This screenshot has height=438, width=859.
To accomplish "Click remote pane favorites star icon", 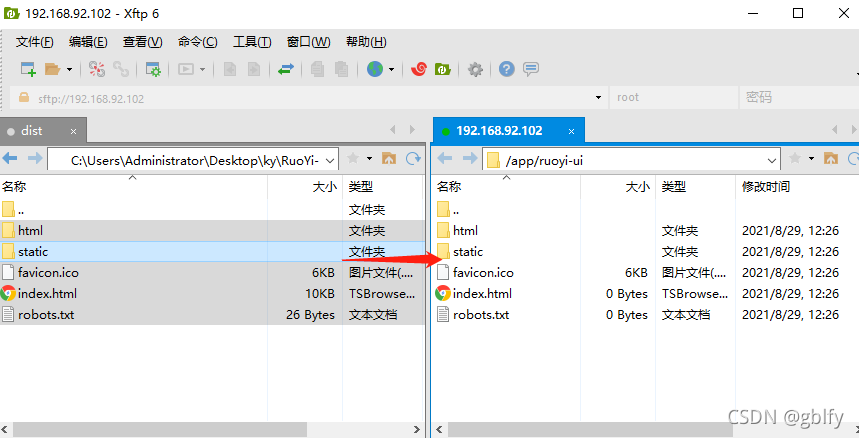I will pos(795,159).
